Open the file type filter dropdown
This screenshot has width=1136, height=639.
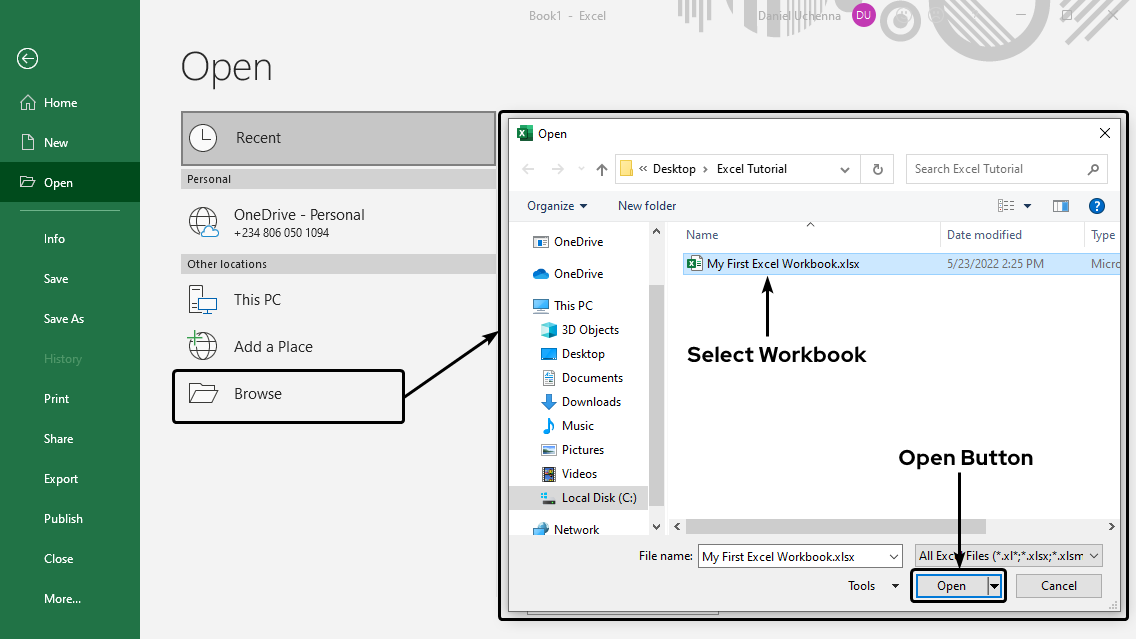tap(1007, 556)
